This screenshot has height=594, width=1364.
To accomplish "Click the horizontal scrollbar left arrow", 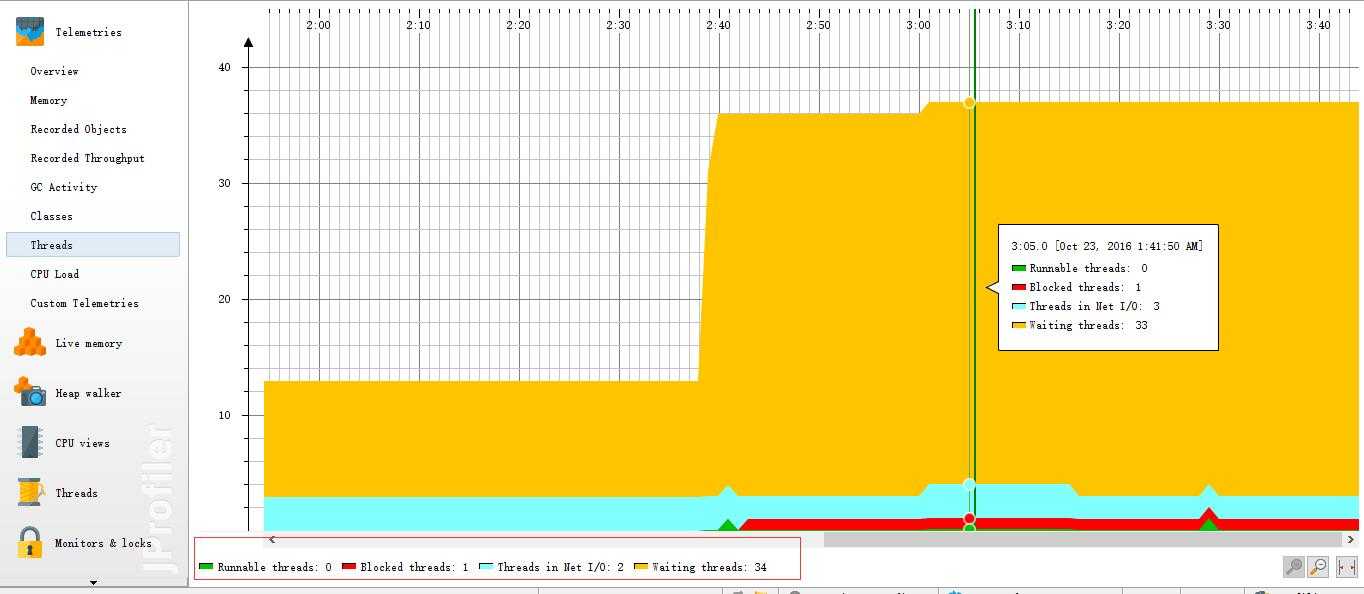I will coord(272,540).
